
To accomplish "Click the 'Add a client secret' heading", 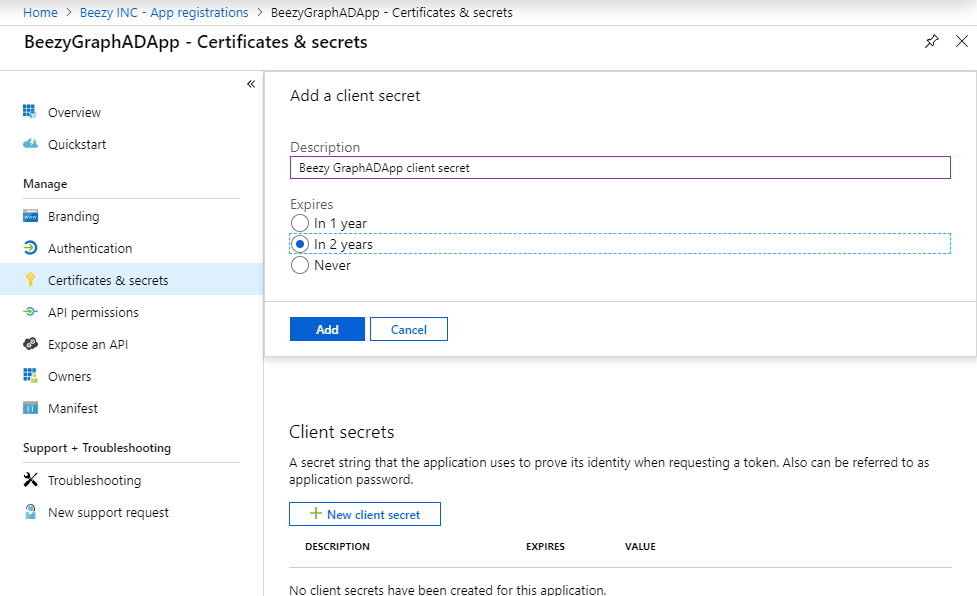I will pos(355,95).
